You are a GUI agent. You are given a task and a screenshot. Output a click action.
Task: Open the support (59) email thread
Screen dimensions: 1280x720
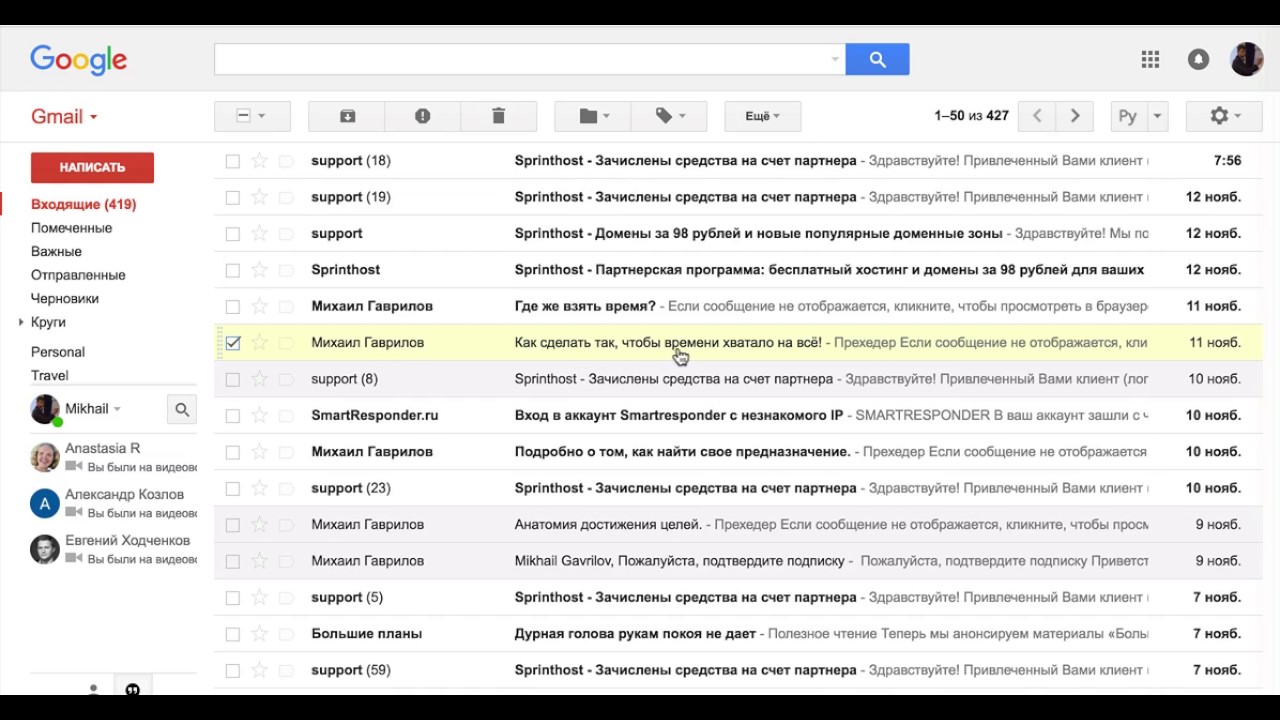[x=738, y=670]
